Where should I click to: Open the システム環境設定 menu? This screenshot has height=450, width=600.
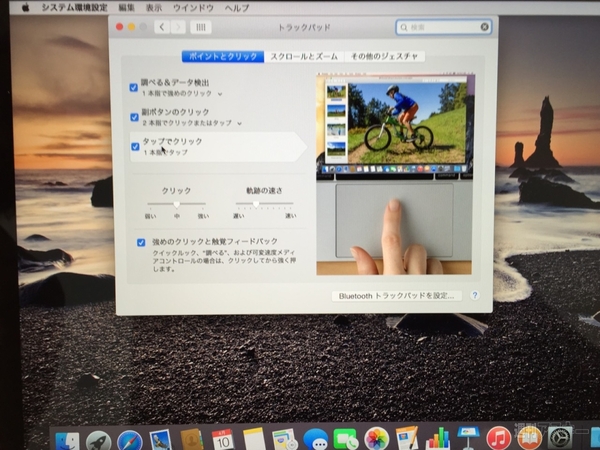coord(75,7)
